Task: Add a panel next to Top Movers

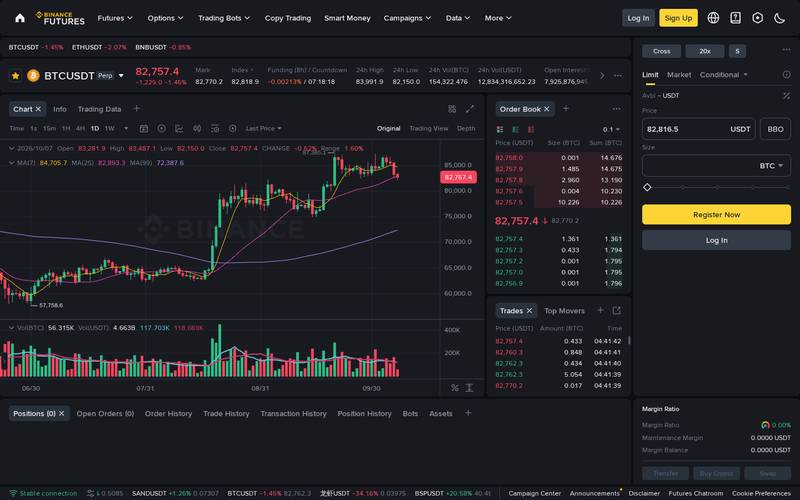Action: point(601,310)
